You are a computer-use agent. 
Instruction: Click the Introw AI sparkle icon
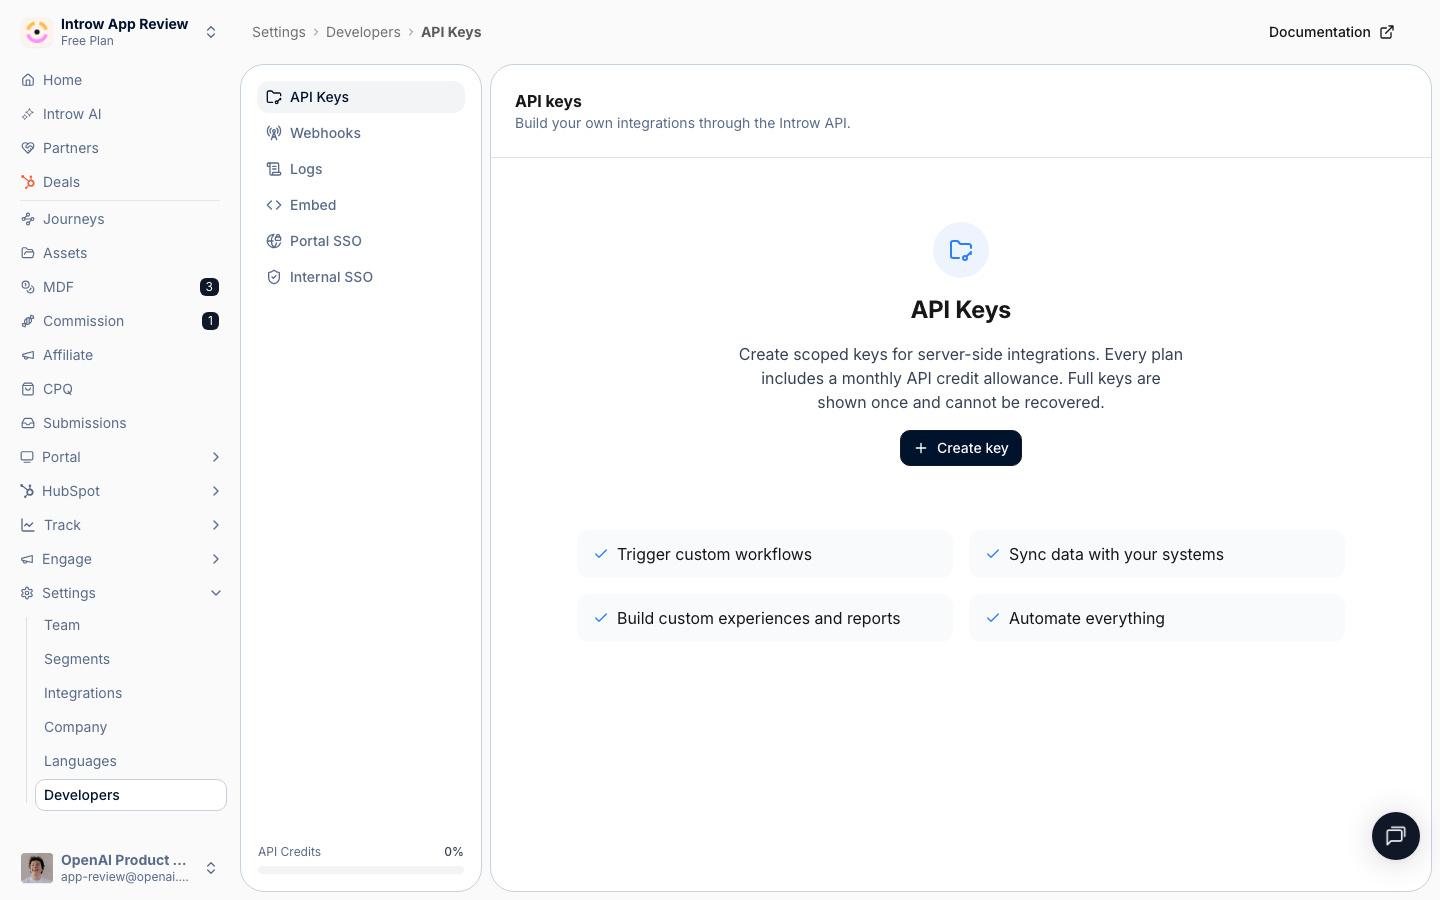(x=28, y=114)
